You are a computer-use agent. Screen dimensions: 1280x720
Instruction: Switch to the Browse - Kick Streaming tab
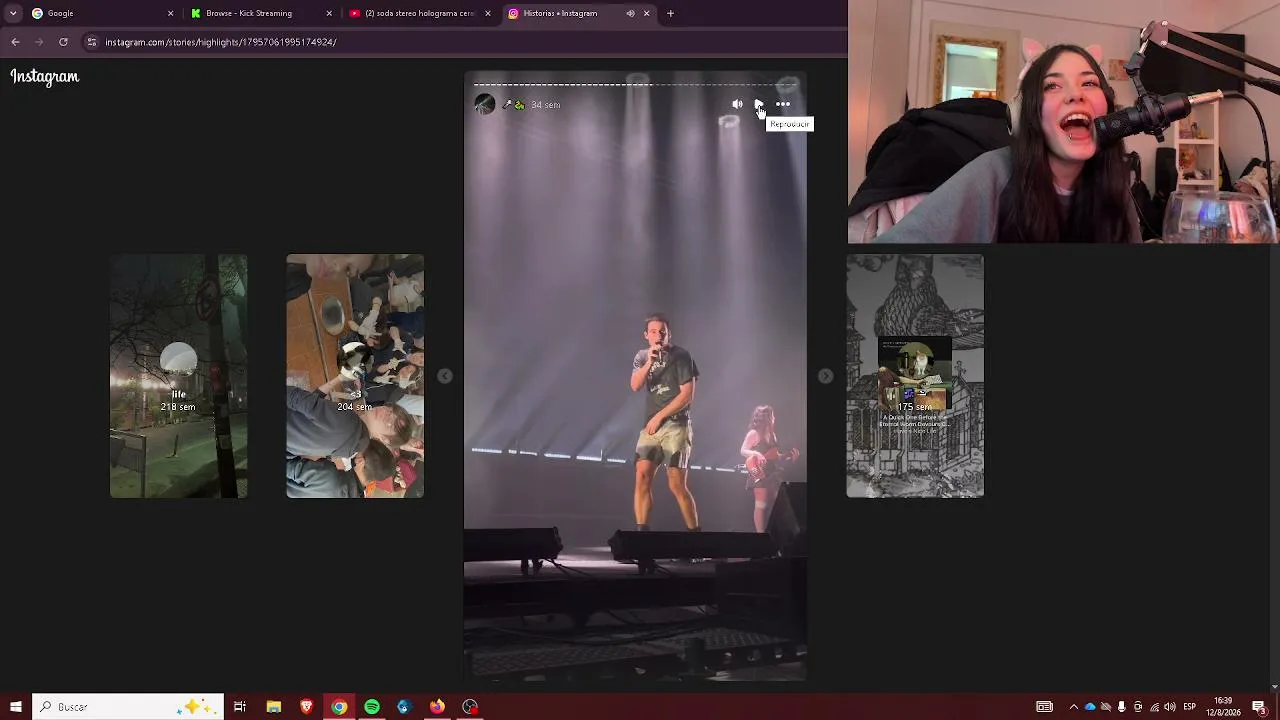click(260, 13)
